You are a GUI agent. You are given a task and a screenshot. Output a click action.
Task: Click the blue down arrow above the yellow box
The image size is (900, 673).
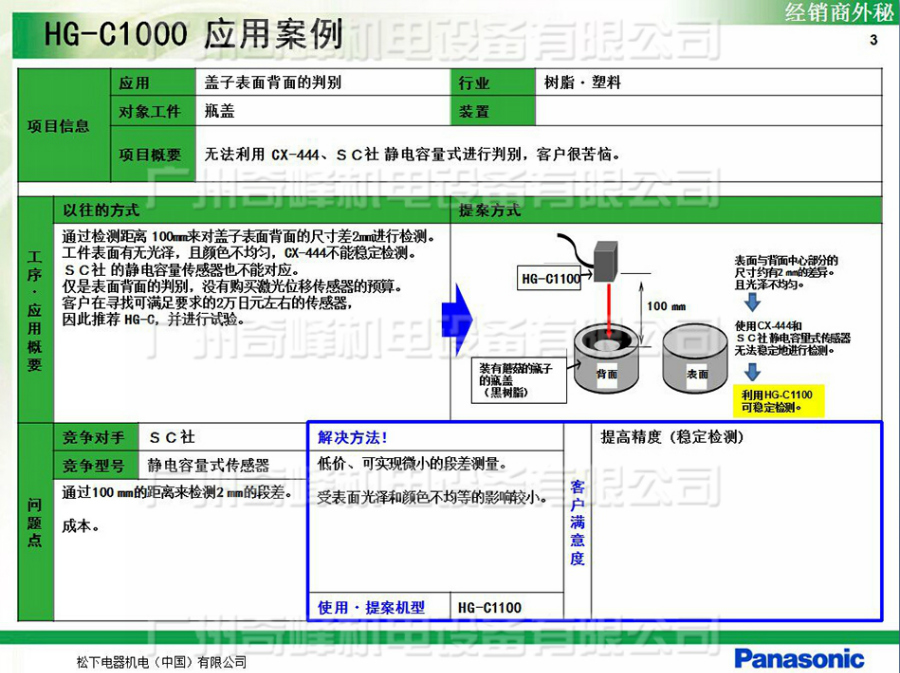[754, 373]
